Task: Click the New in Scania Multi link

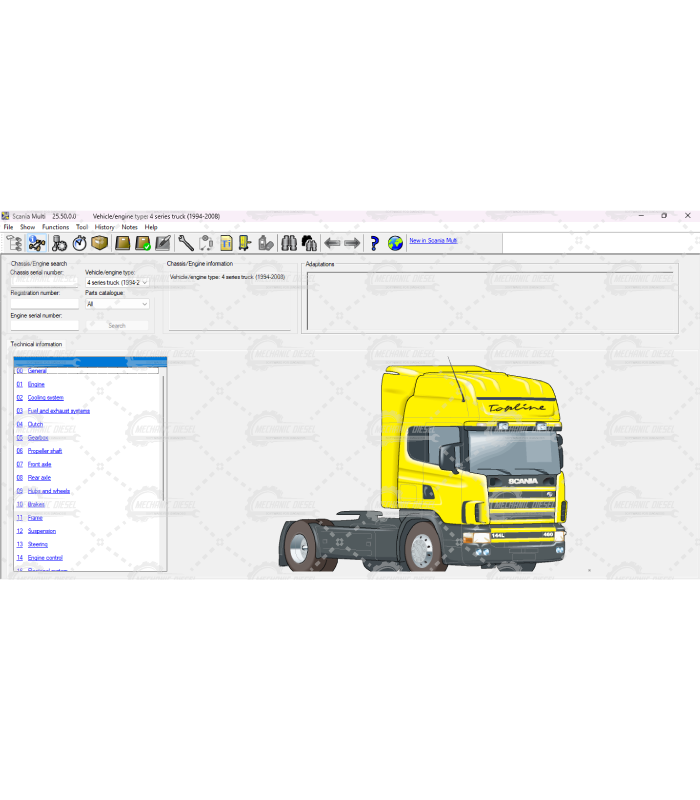Action: (433, 241)
